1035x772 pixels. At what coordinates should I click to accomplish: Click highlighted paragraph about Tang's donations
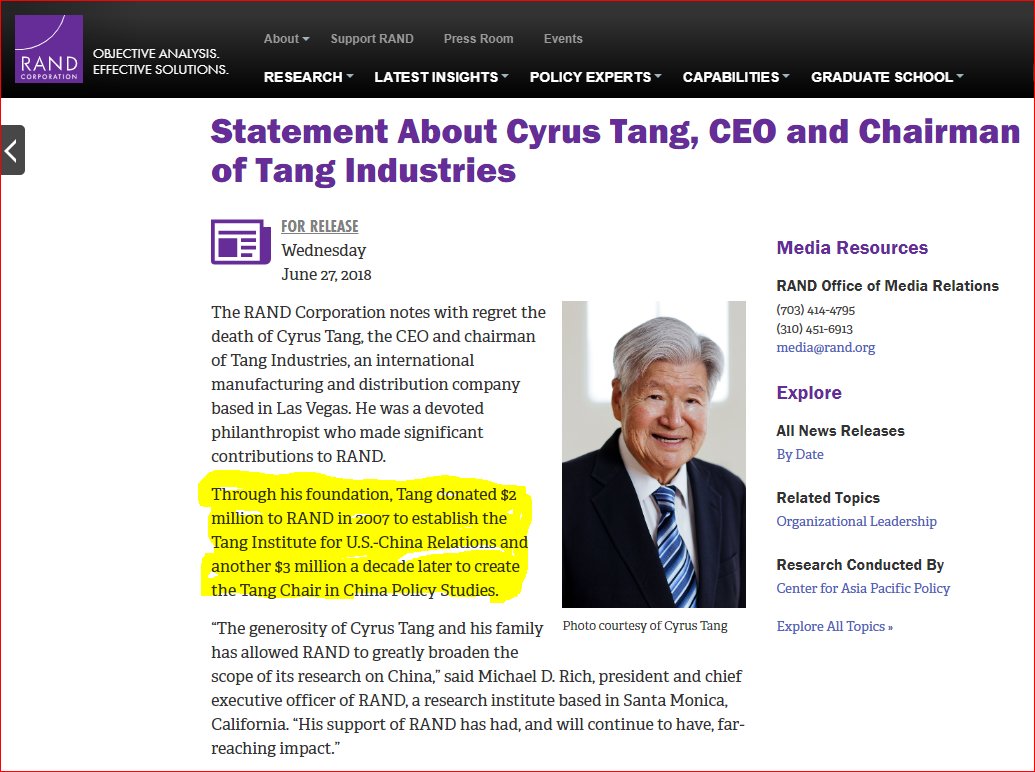pyautogui.click(x=369, y=542)
